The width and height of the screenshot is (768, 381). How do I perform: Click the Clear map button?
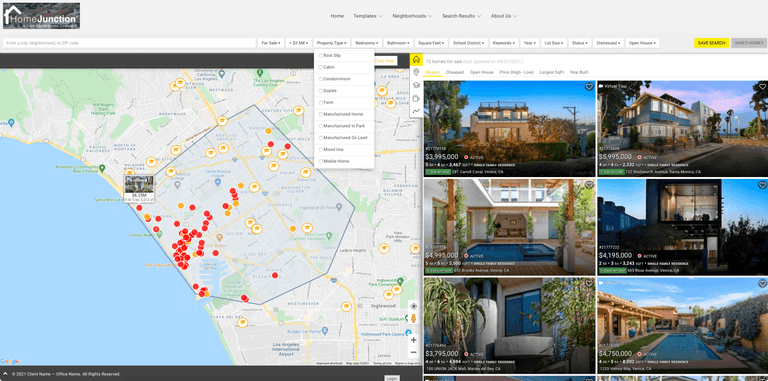point(385,61)
